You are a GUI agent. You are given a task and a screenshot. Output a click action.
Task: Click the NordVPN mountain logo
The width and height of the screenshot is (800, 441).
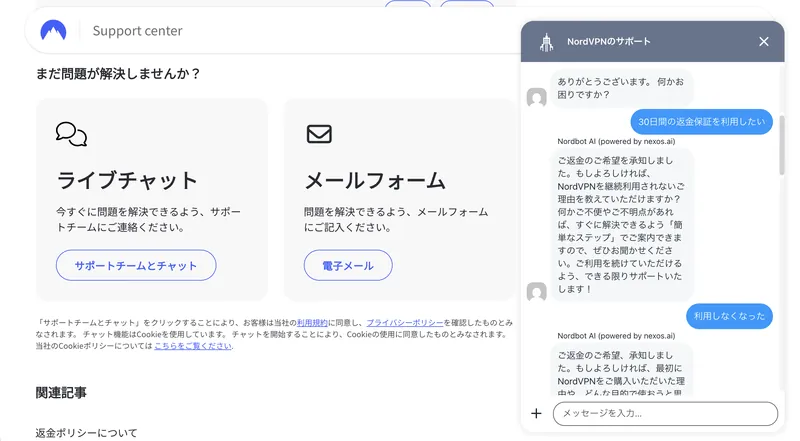[x=53, y=31]
